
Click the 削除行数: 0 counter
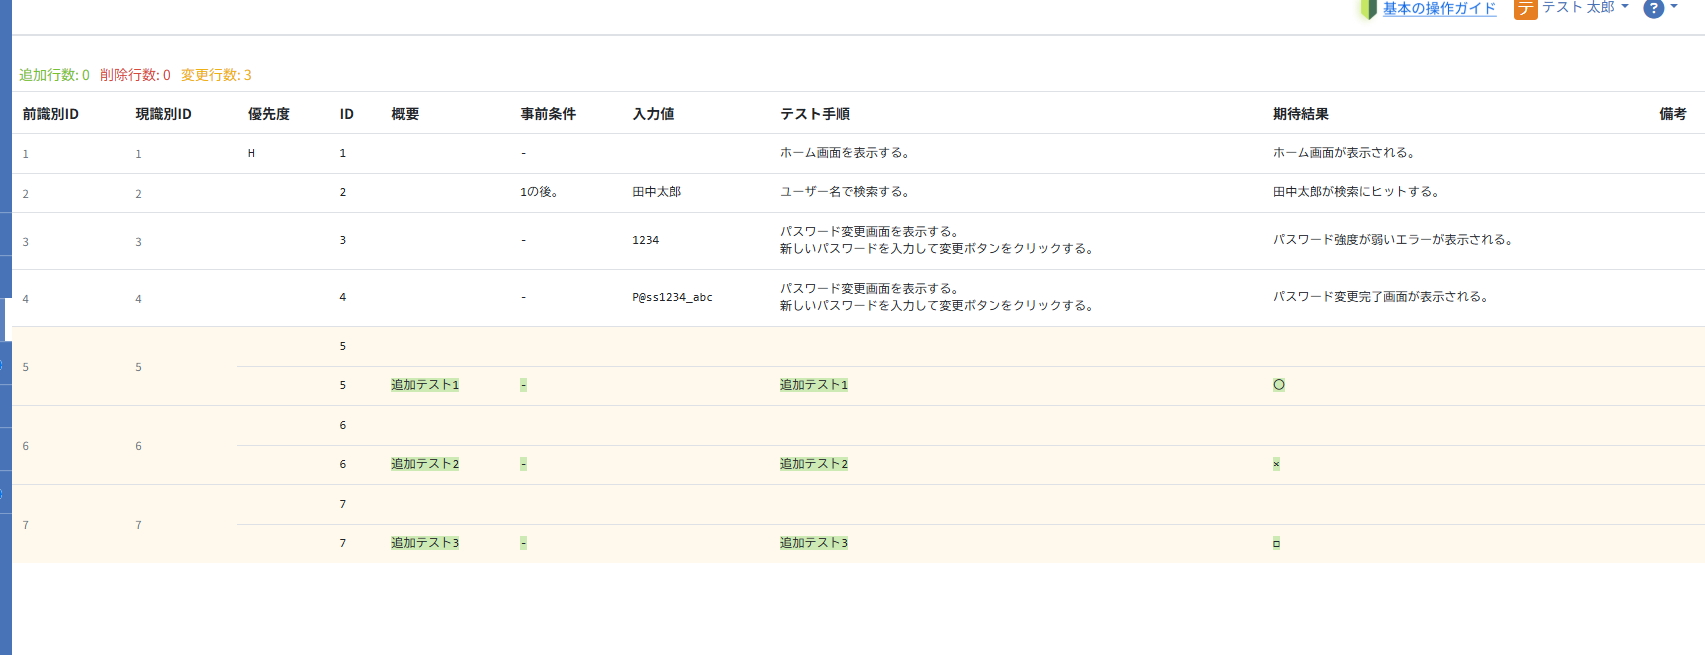point(135,75)
